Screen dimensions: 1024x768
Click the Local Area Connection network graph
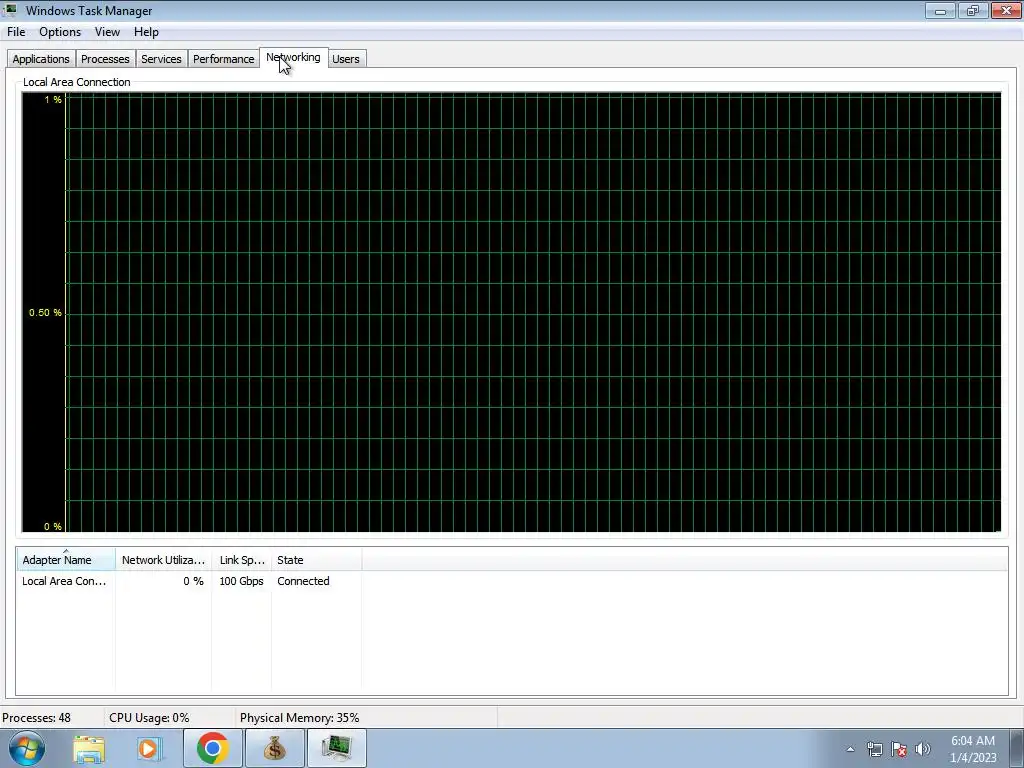(511, 312)
